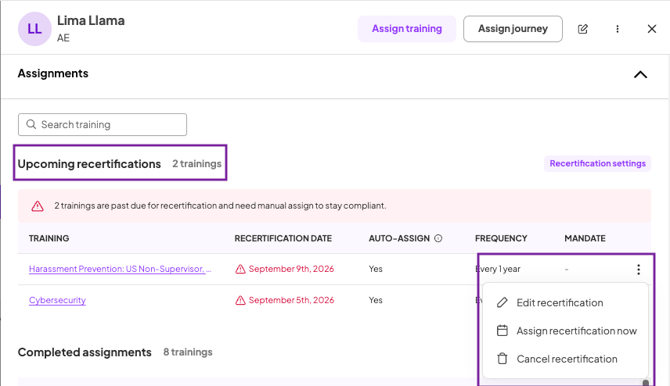Click the LL avatar circle
The width and height of the screenshot is (670, 386).
coord(35,29)
